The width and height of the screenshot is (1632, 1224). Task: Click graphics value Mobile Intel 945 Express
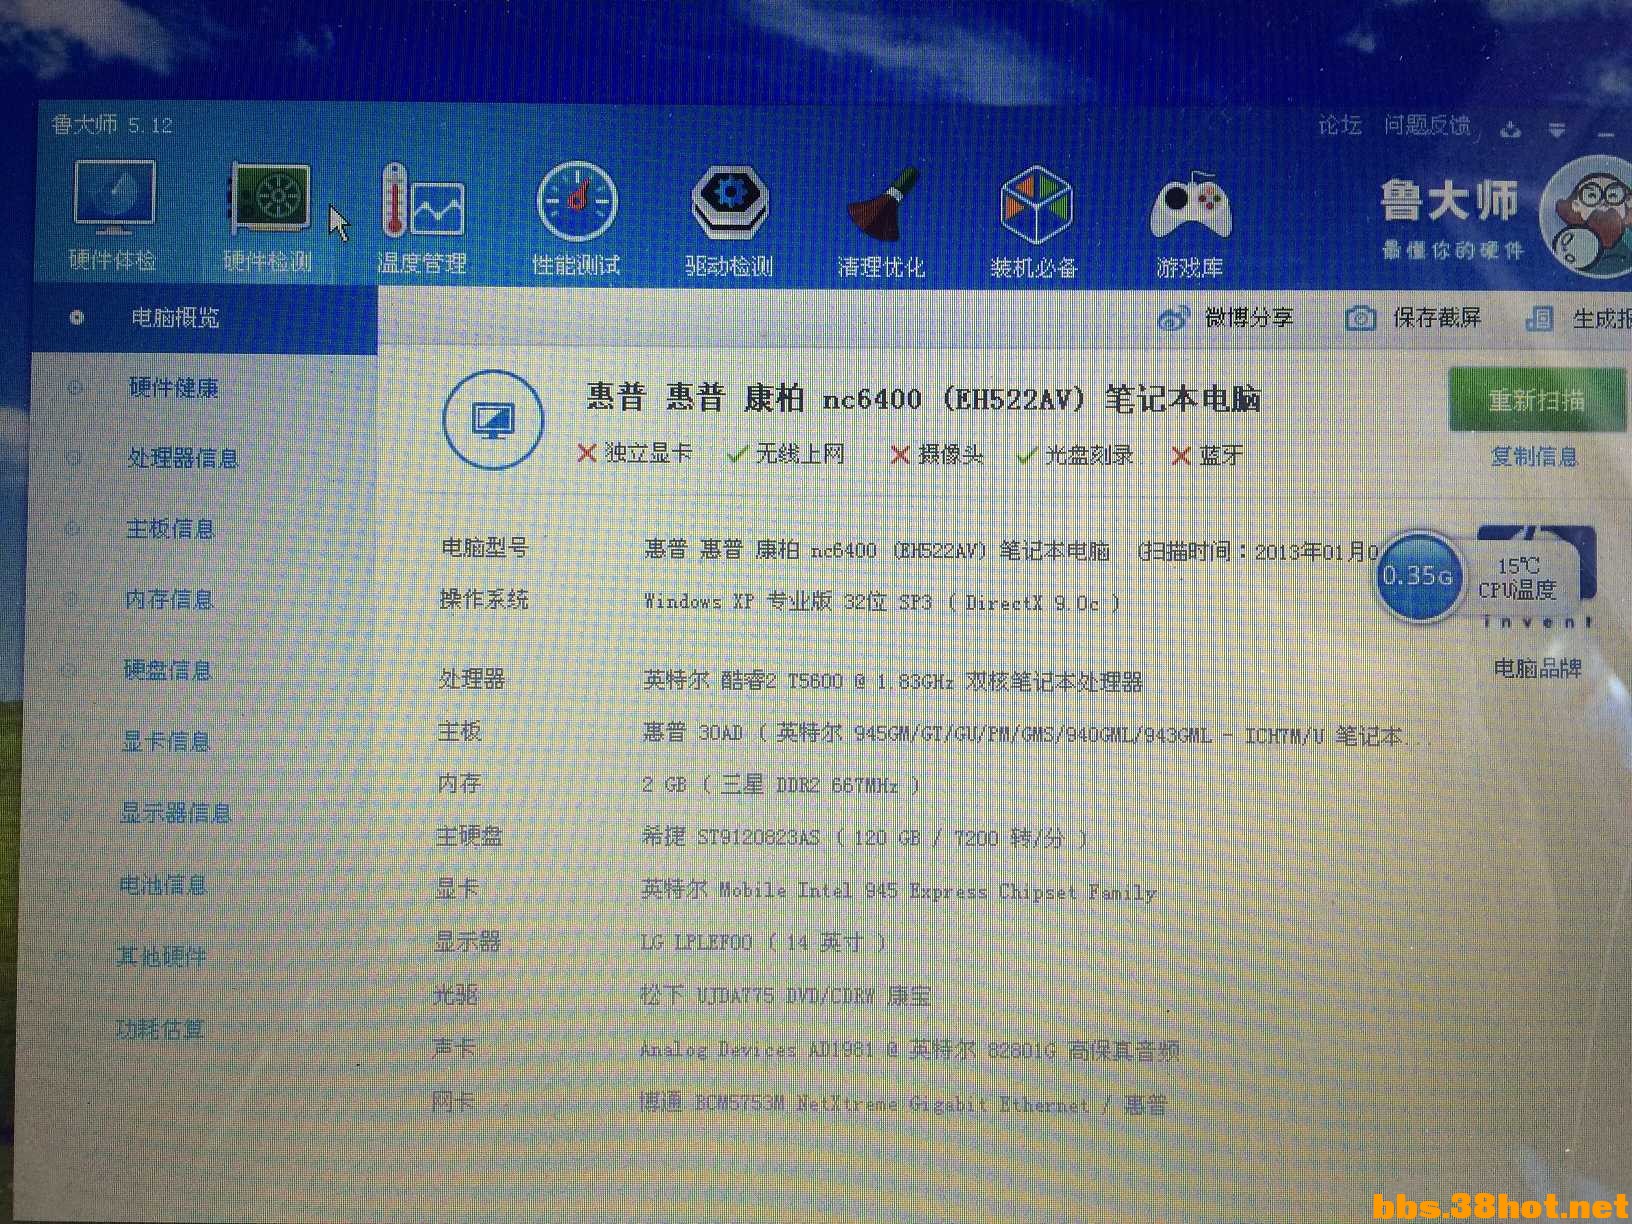[898, 890]
